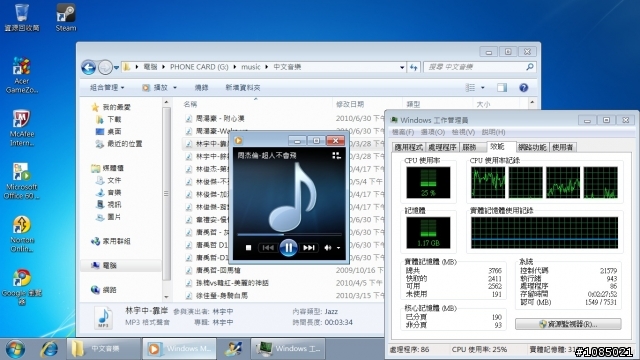This screenshot has width=640, height=360.
Task: Mute the media player volume
Action: 327,248
